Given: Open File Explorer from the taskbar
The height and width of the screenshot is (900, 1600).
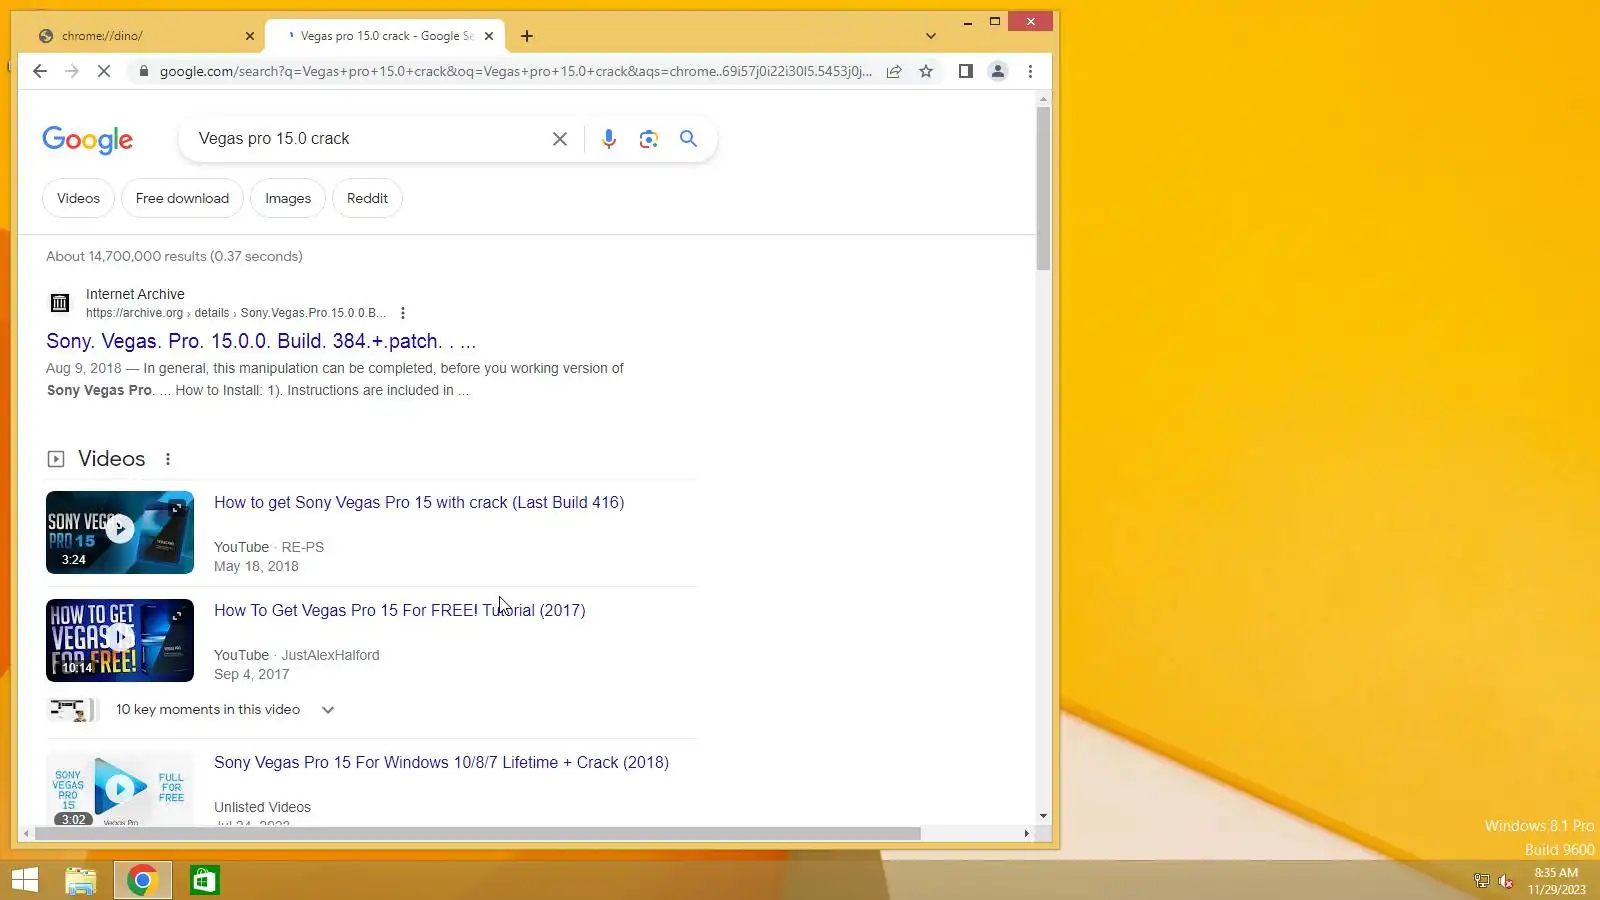Looking at the screenshot, I should tap(81, 880).
